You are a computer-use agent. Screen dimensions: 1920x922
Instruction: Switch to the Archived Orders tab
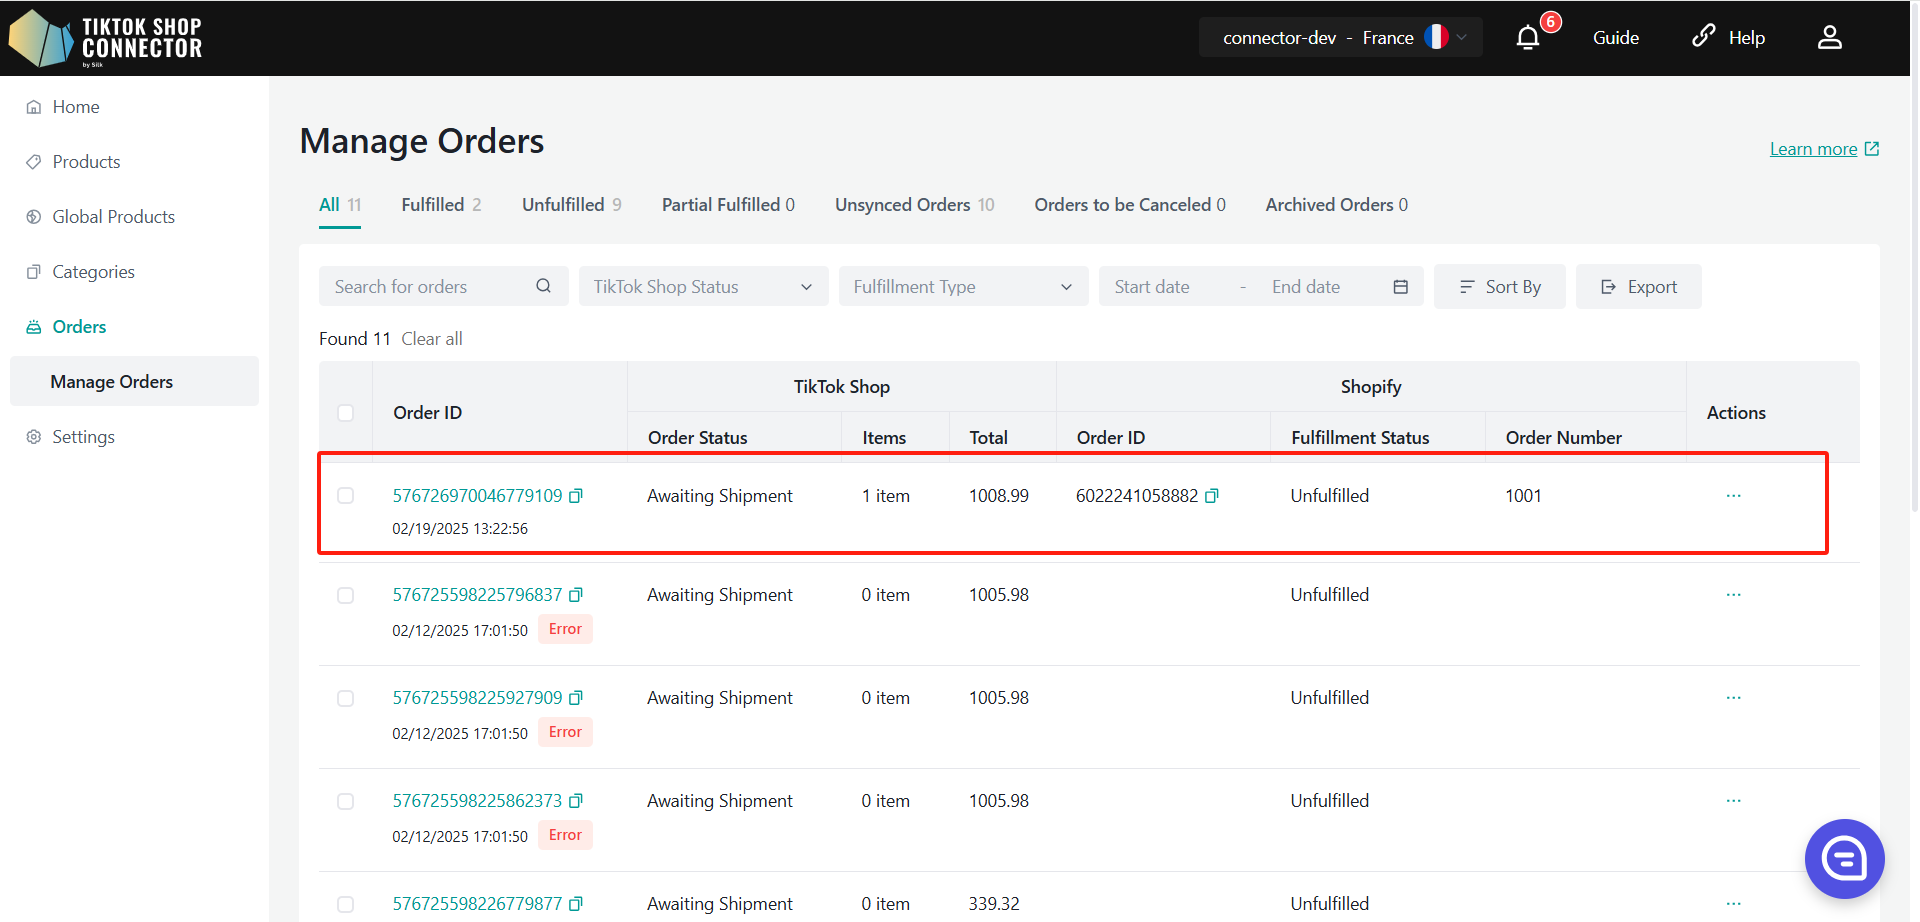1337,205
